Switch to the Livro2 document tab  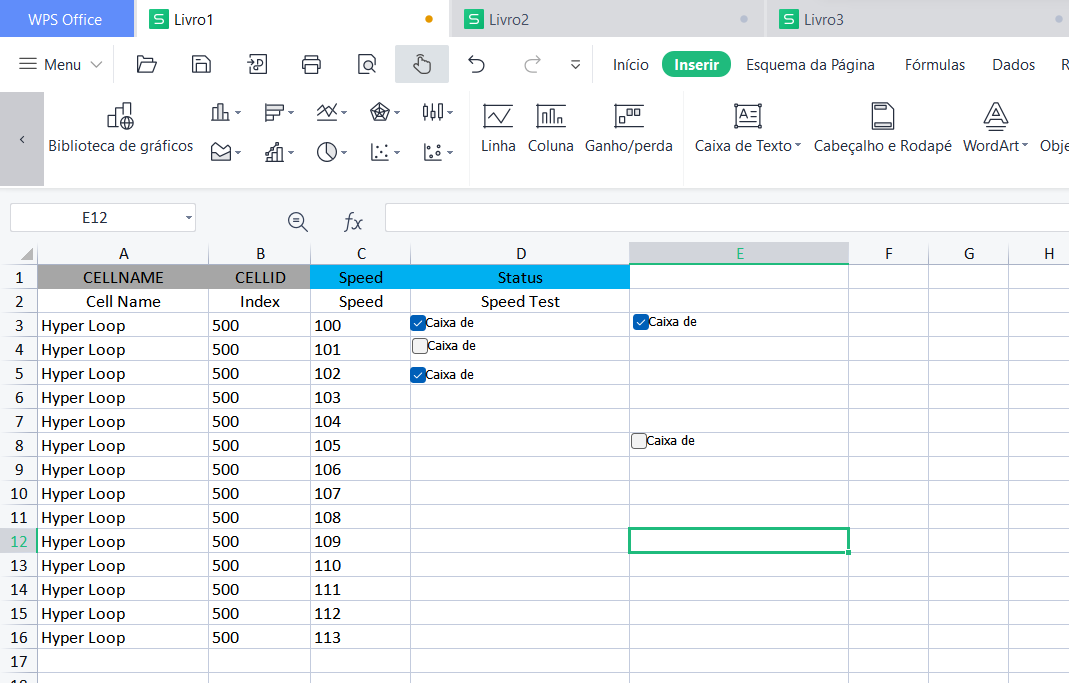(x=509, y=19)
